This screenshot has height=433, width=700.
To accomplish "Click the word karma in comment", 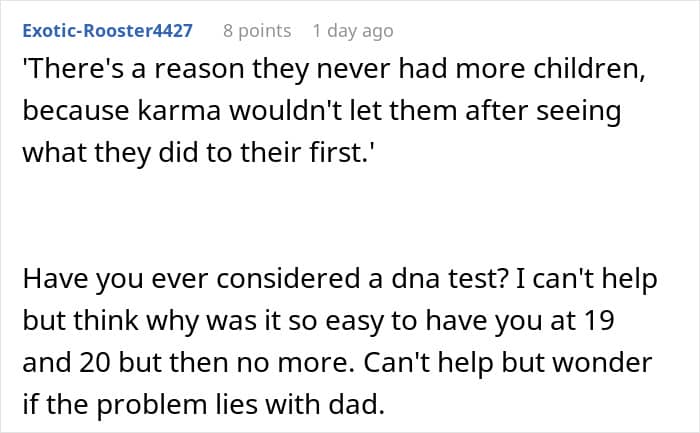I will click(x=179, y=111).
